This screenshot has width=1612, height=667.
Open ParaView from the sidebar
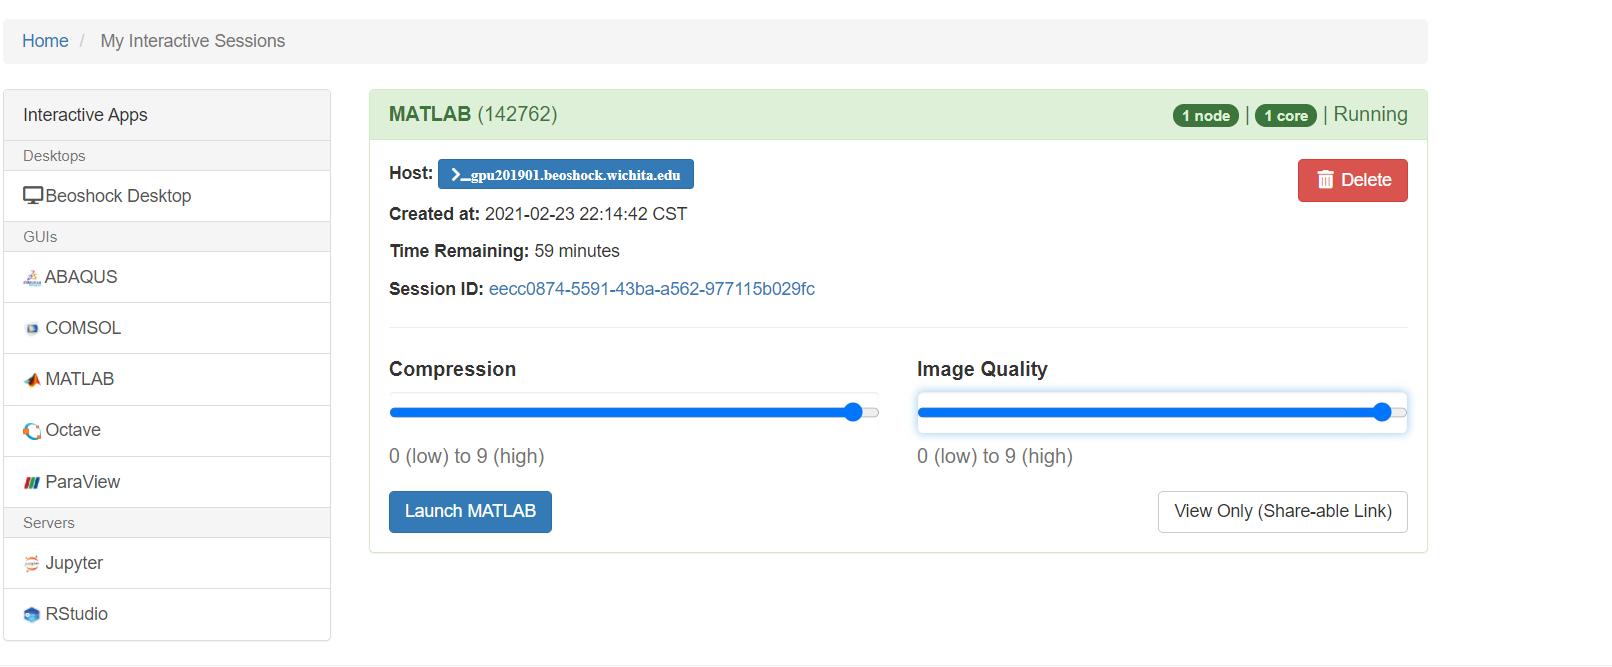[167, 482]
